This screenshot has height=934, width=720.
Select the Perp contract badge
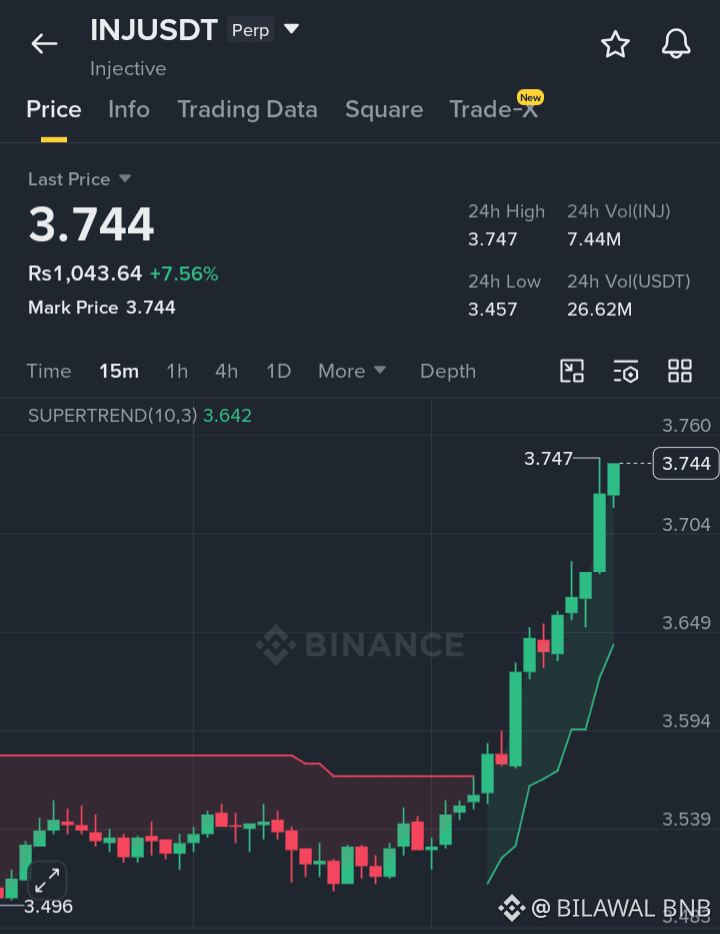(250, 30)
